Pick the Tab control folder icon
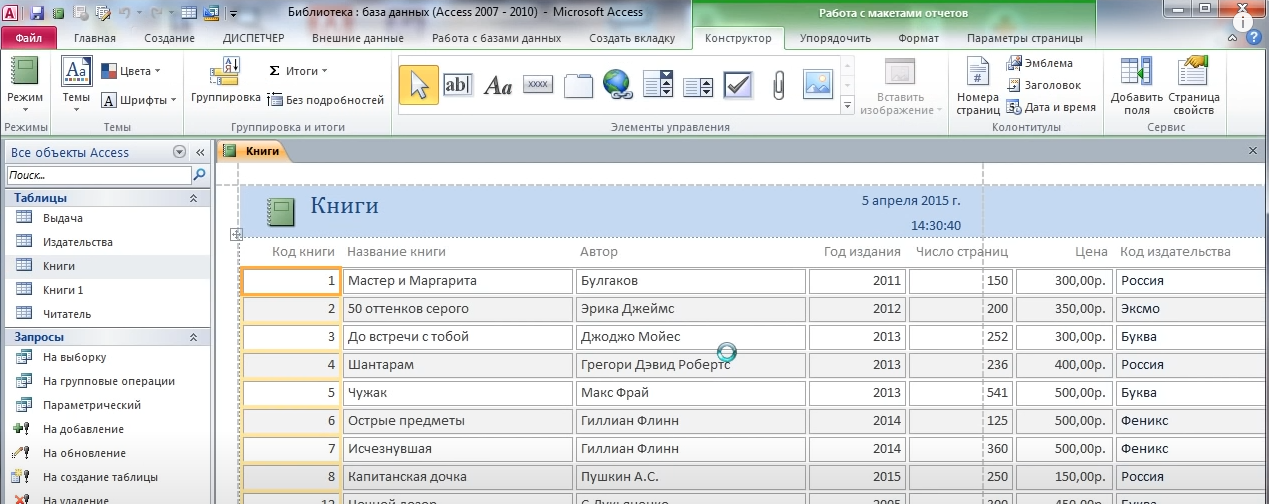The height and width of the screenshot is (504, 1269). tap(579, 85)
